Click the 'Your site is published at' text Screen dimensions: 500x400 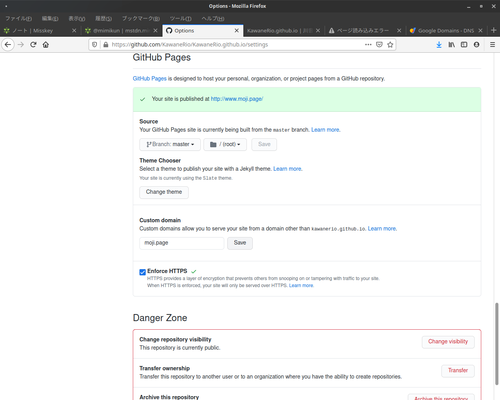(181, 99)
